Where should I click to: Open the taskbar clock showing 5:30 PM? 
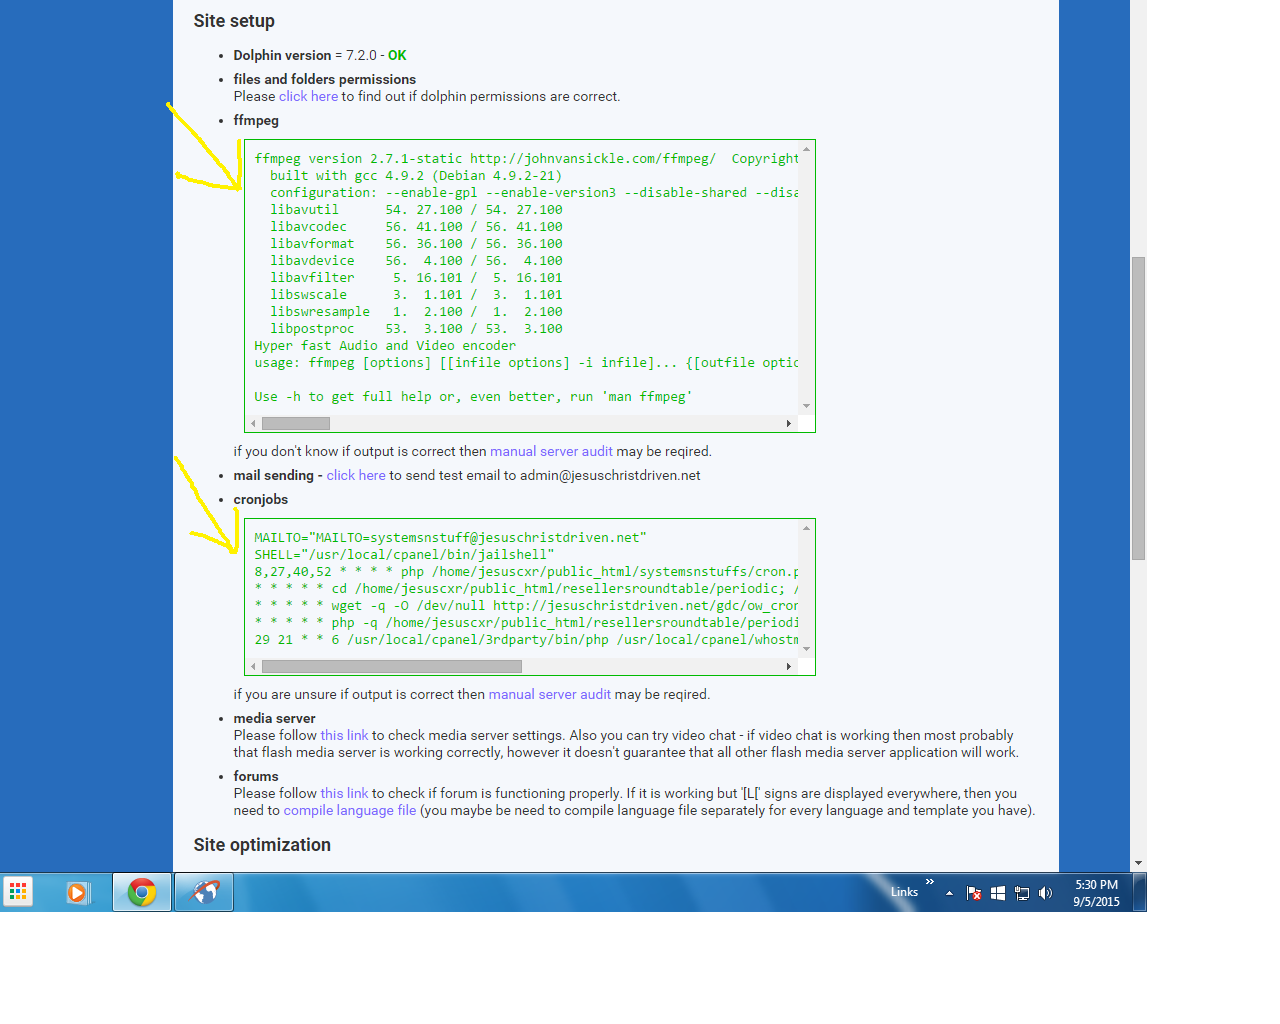(x=1096, y=893)
